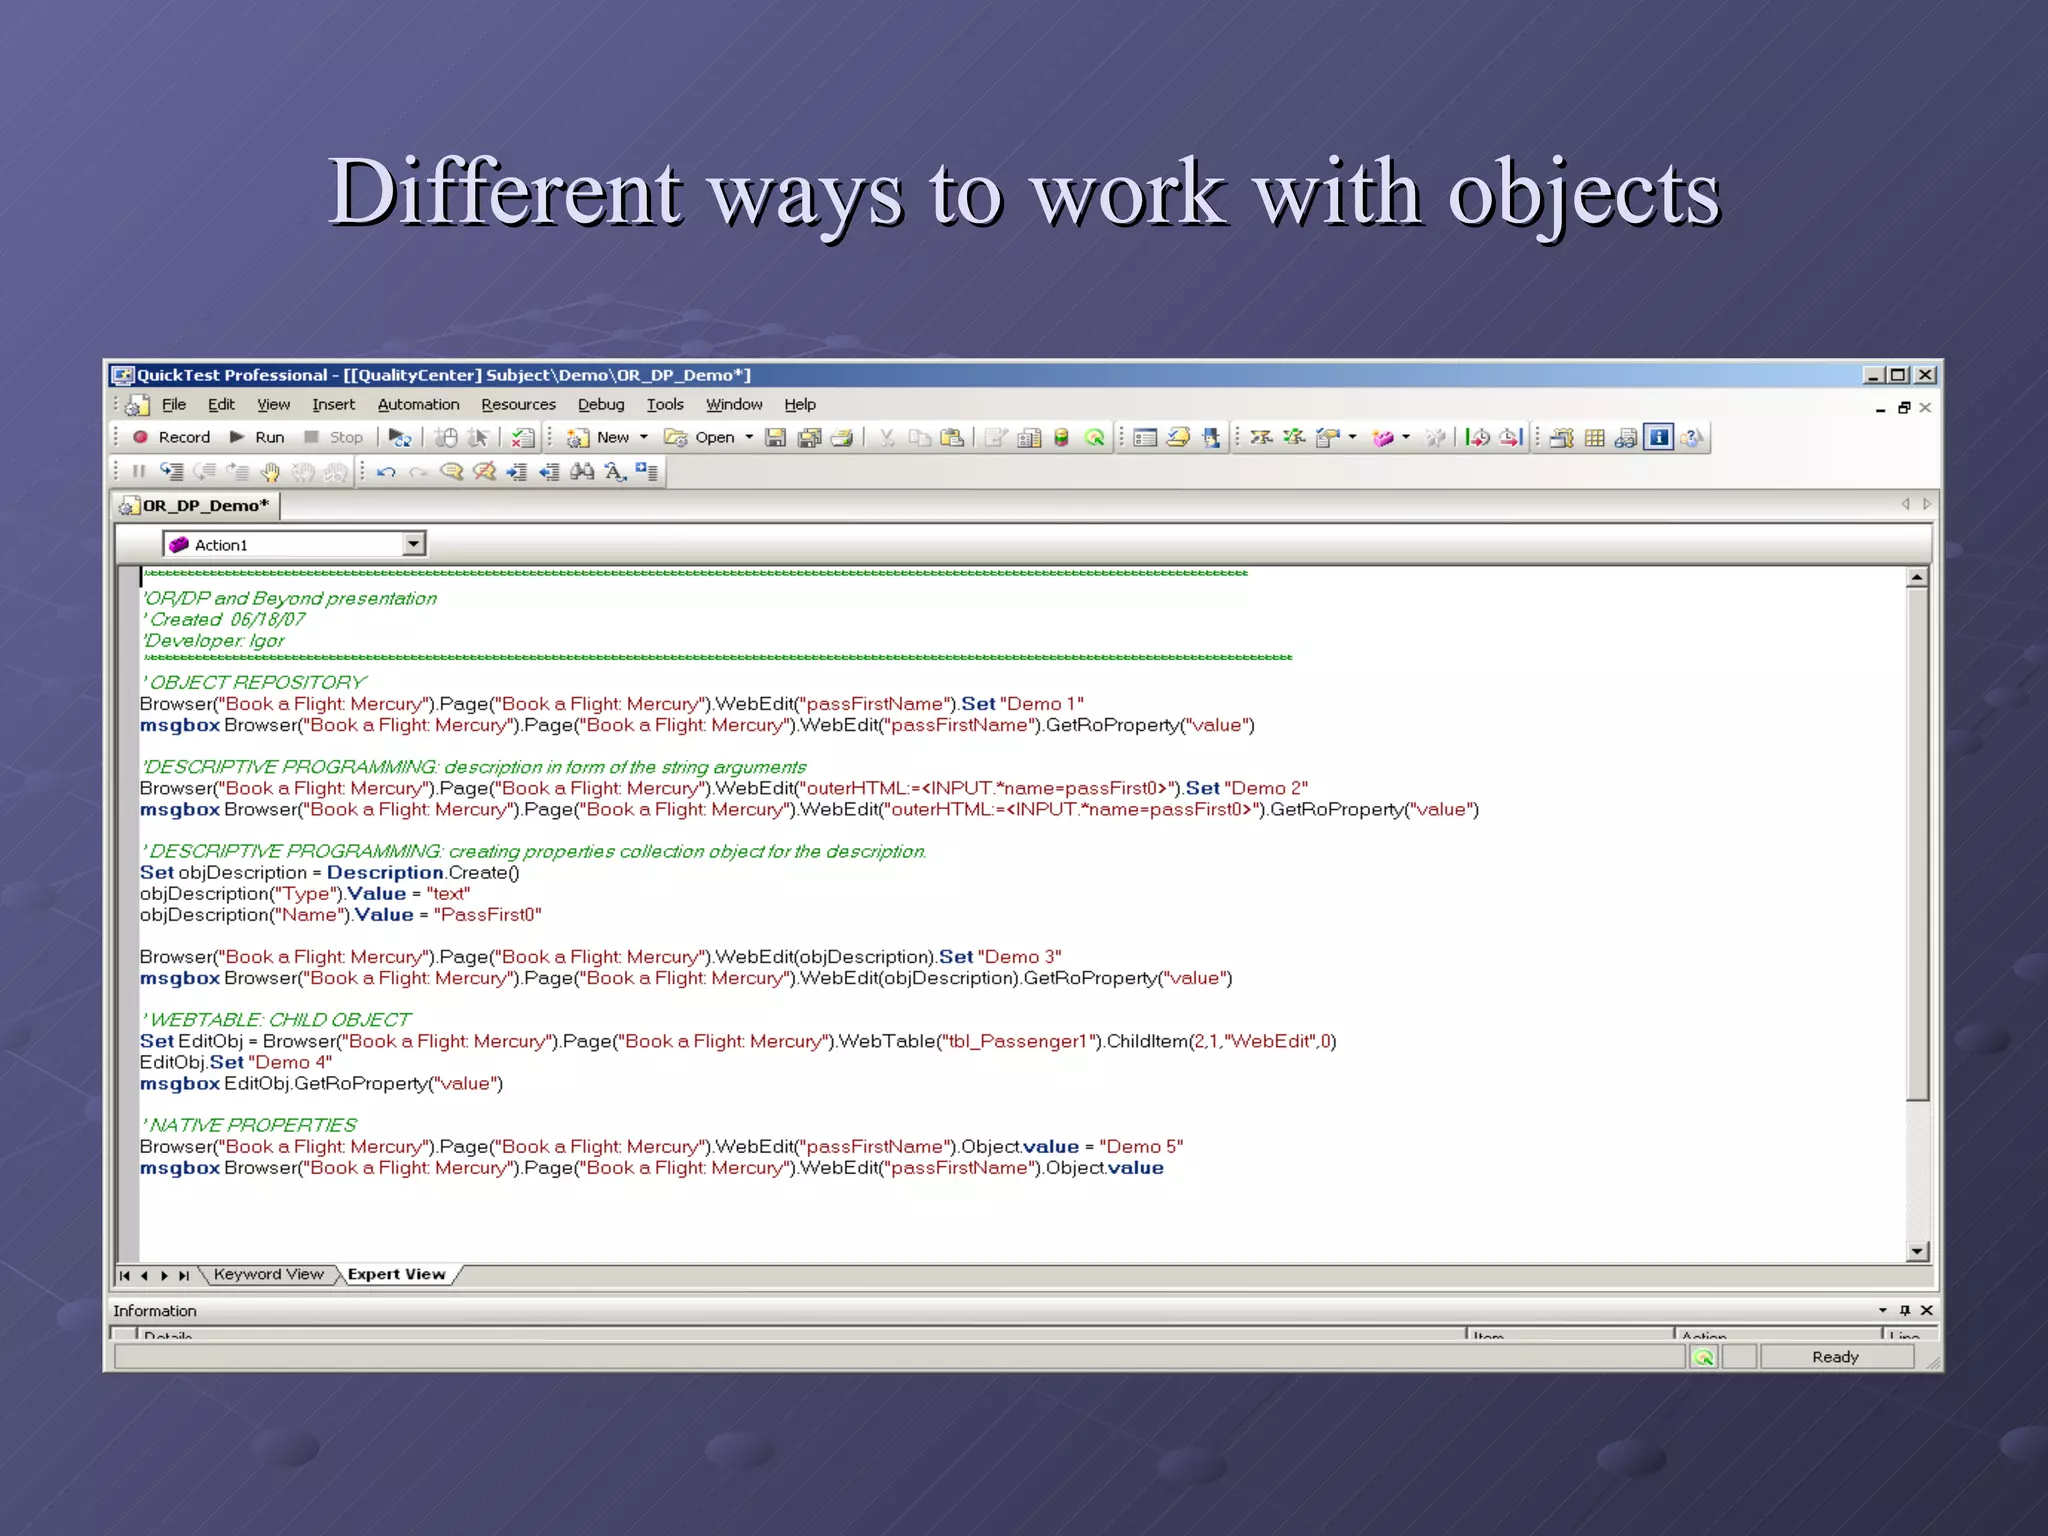This screenshot has height=1536, width=2048.
Task: Open the help question mark icon
Action: click(1692, 437)
